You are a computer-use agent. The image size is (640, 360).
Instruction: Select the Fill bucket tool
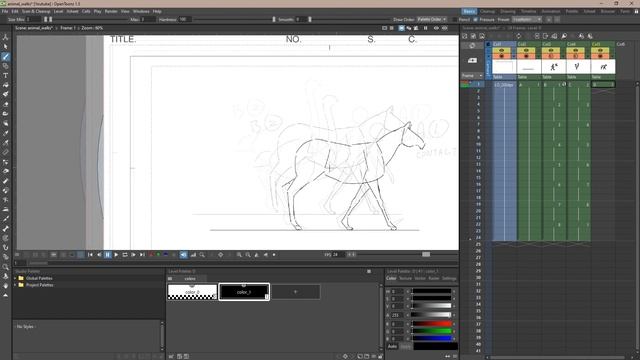point(5,85)
